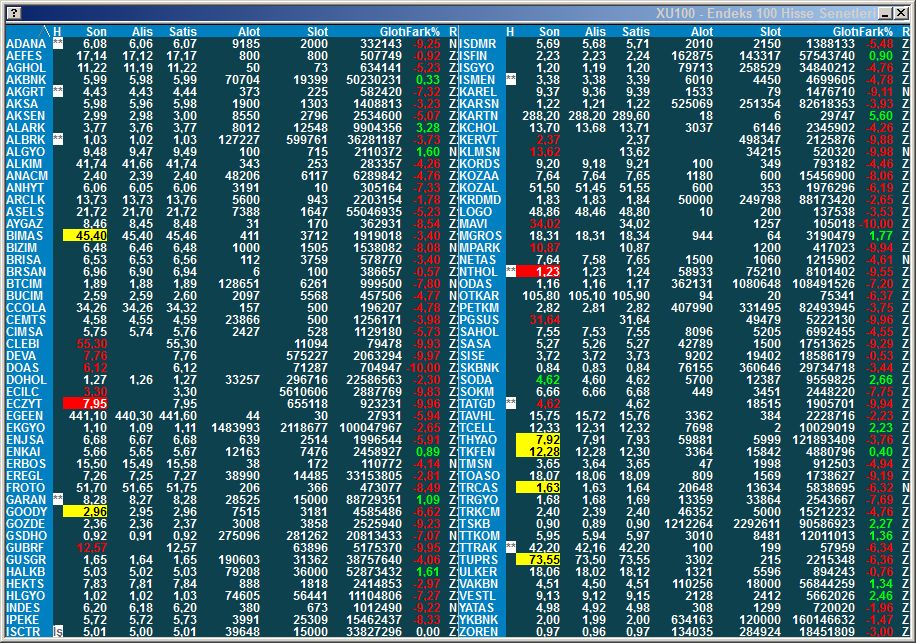The width and height of the screenshot is (916, 643).
Task: Select the yellow-highlighted BIMAS last price 45,40
Action: point(85,235)
